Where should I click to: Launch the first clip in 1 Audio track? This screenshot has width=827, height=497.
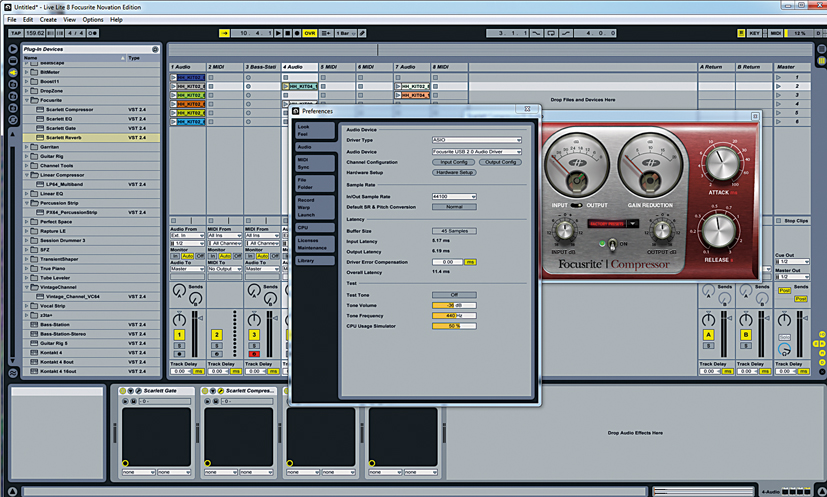point(174,77)
